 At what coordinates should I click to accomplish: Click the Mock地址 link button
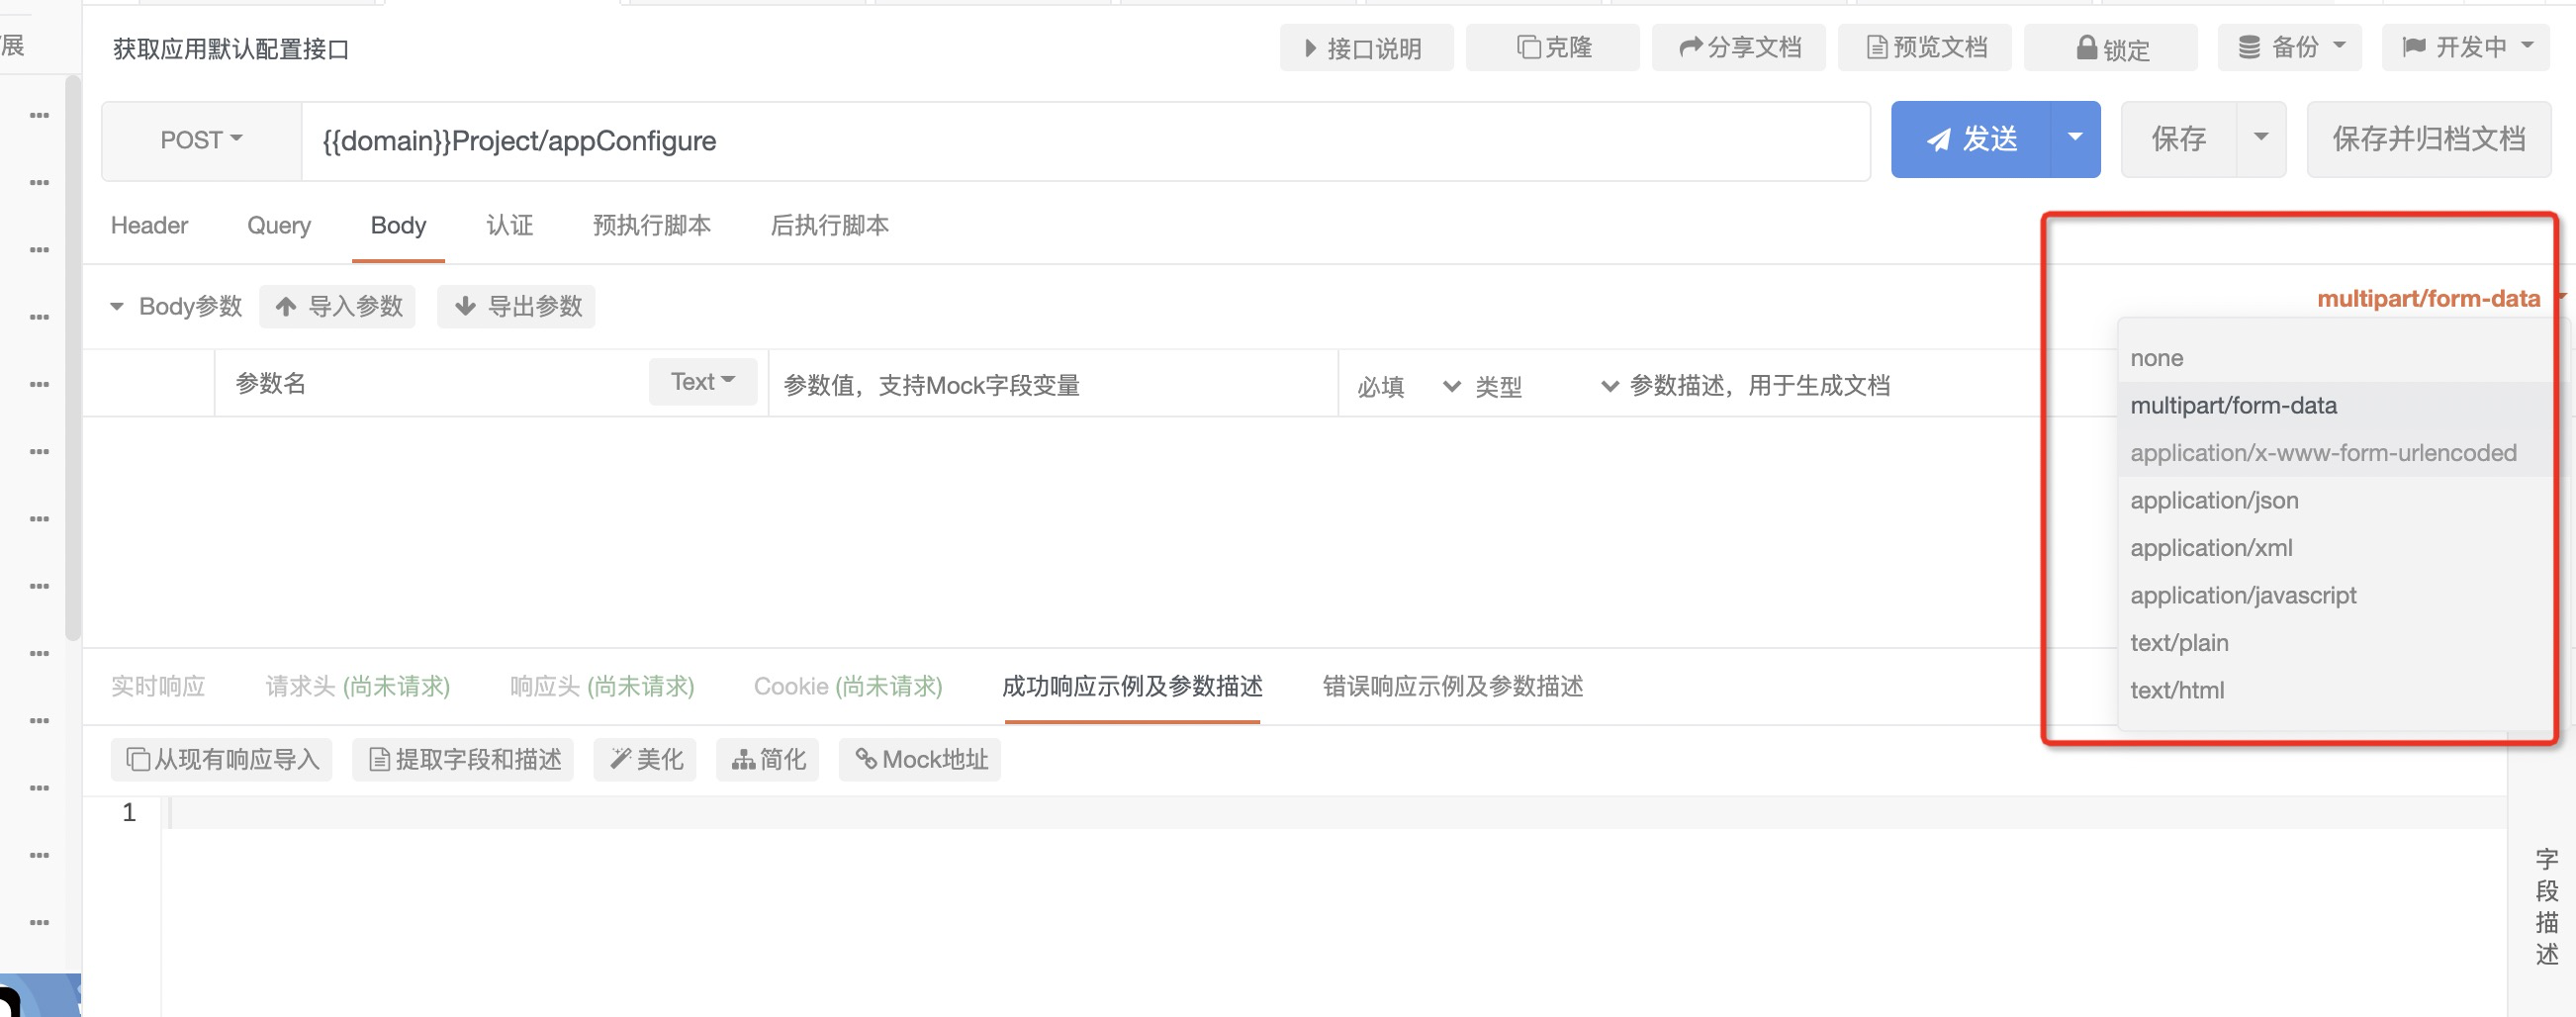coord(921,760)
